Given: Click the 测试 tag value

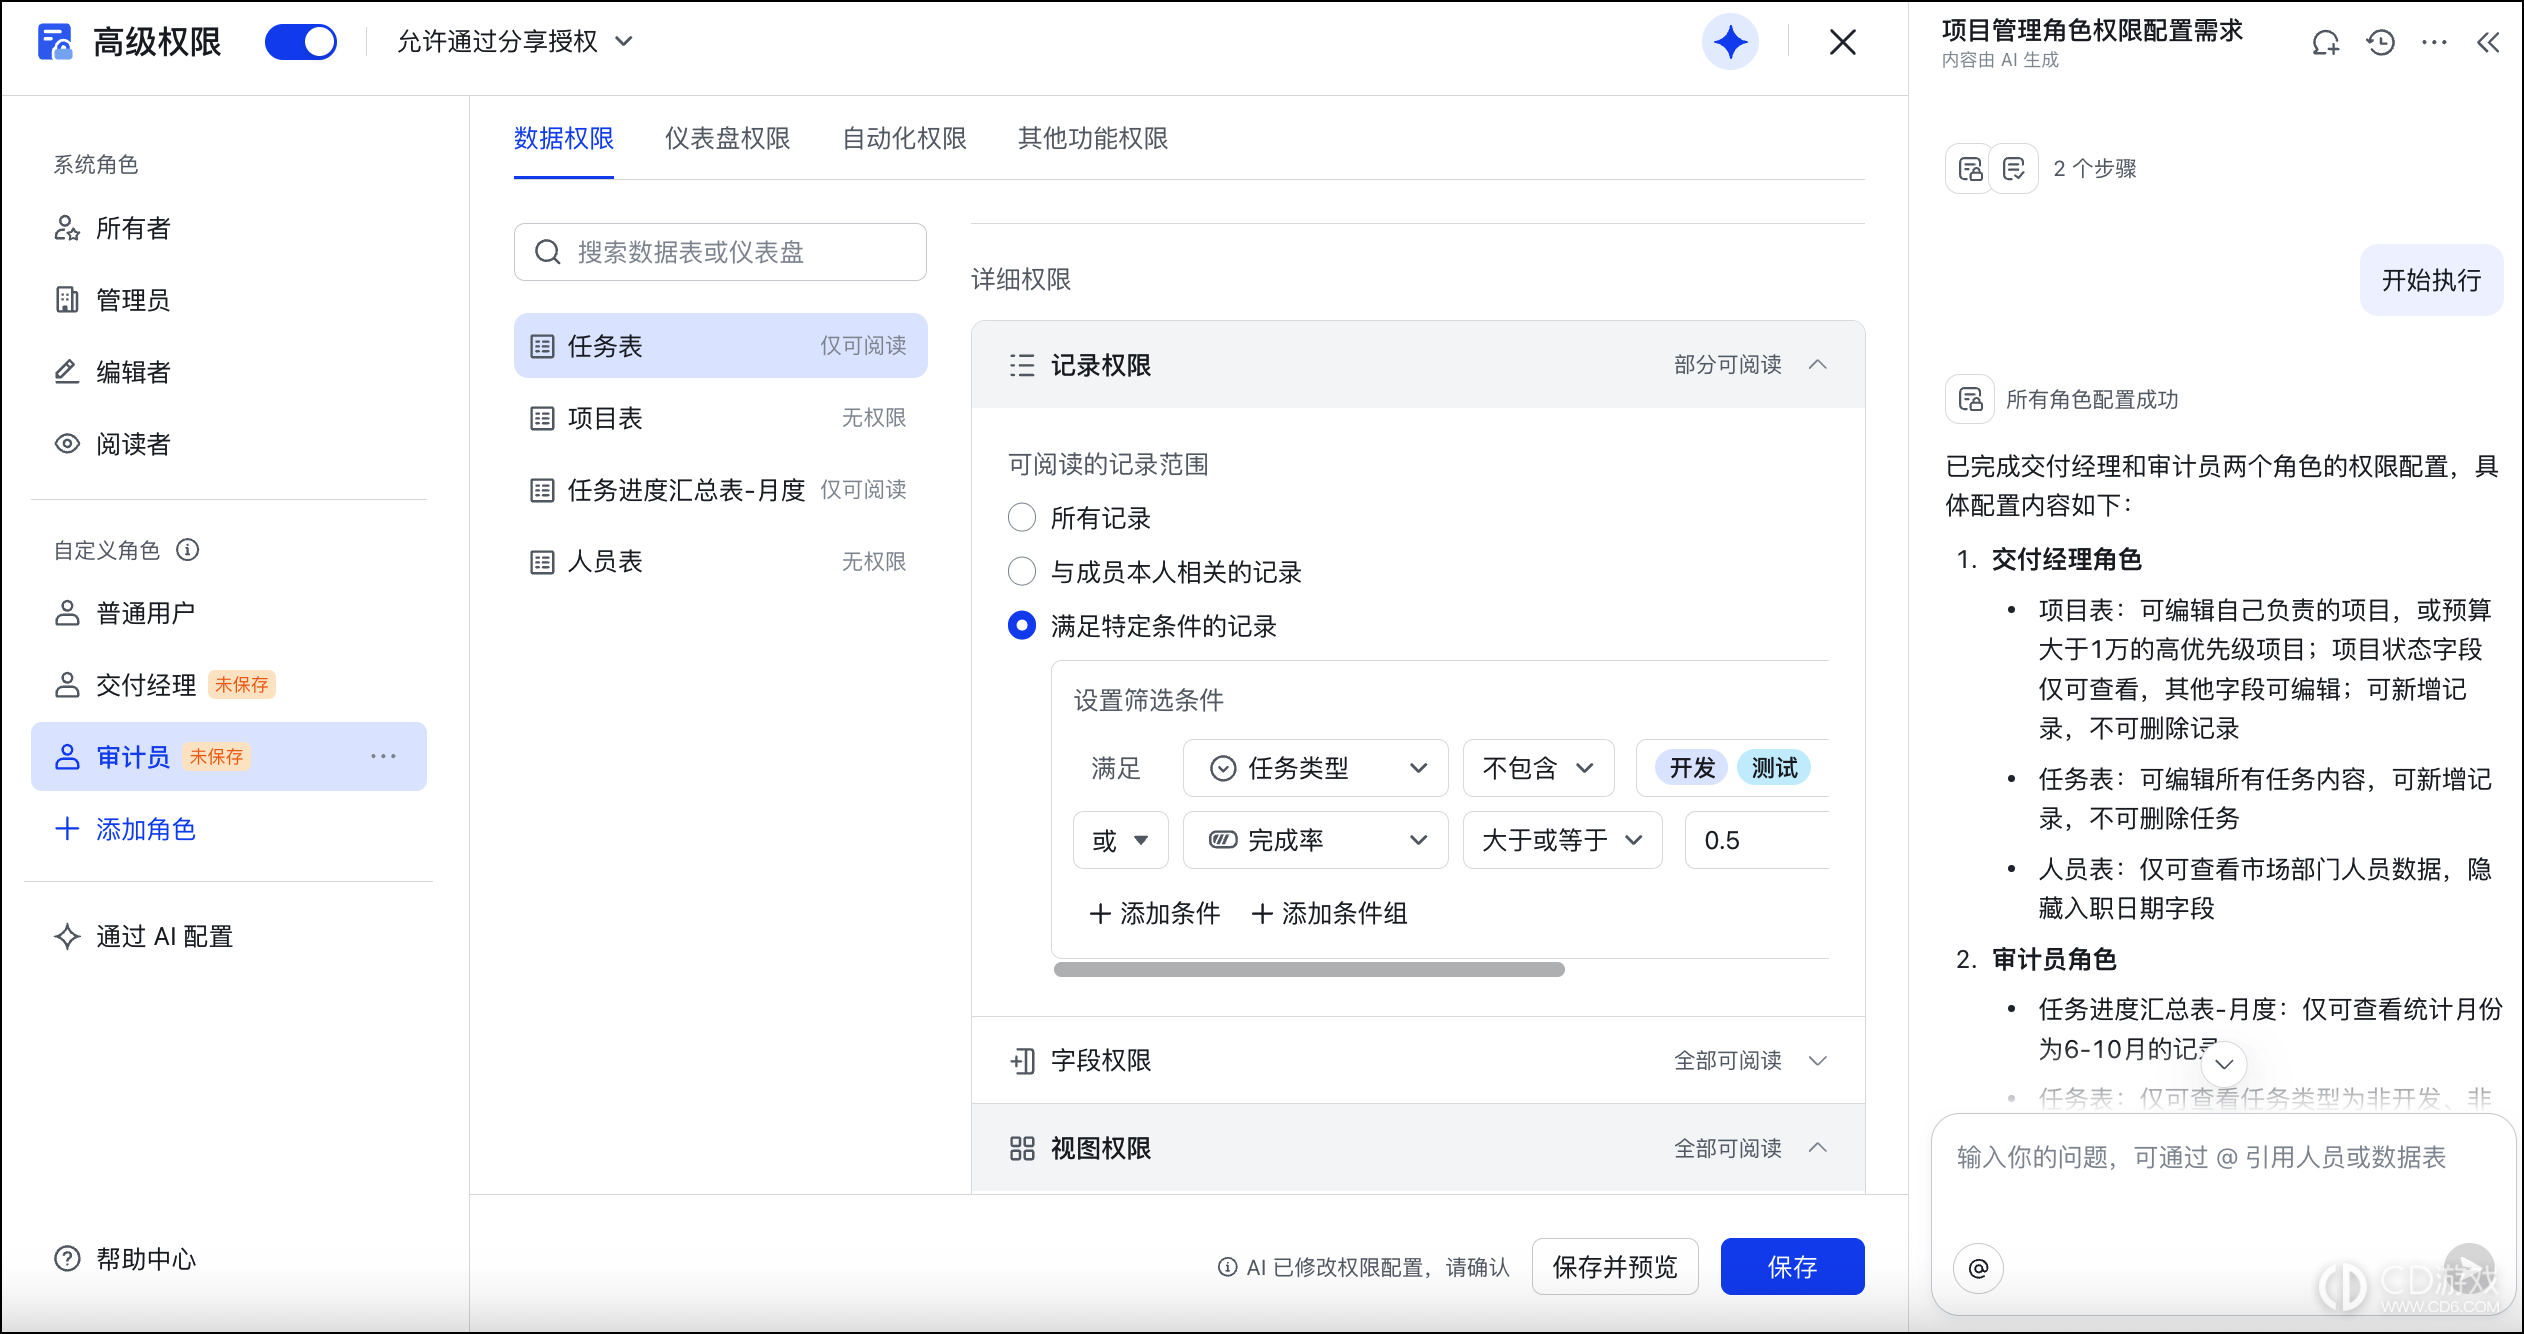Looking at the screenshot, I should 1774,768.
